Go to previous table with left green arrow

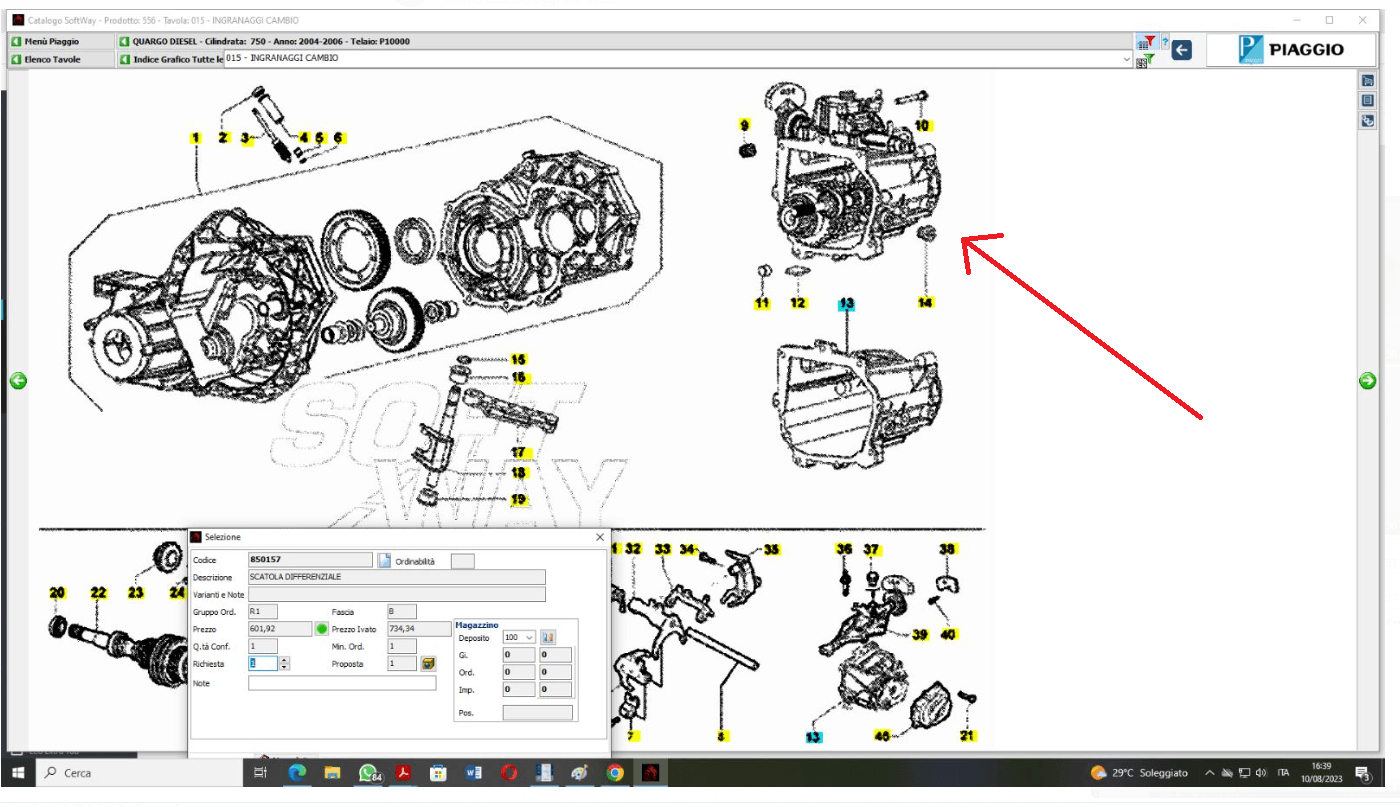pyautogui.click(x=18, y=381)
